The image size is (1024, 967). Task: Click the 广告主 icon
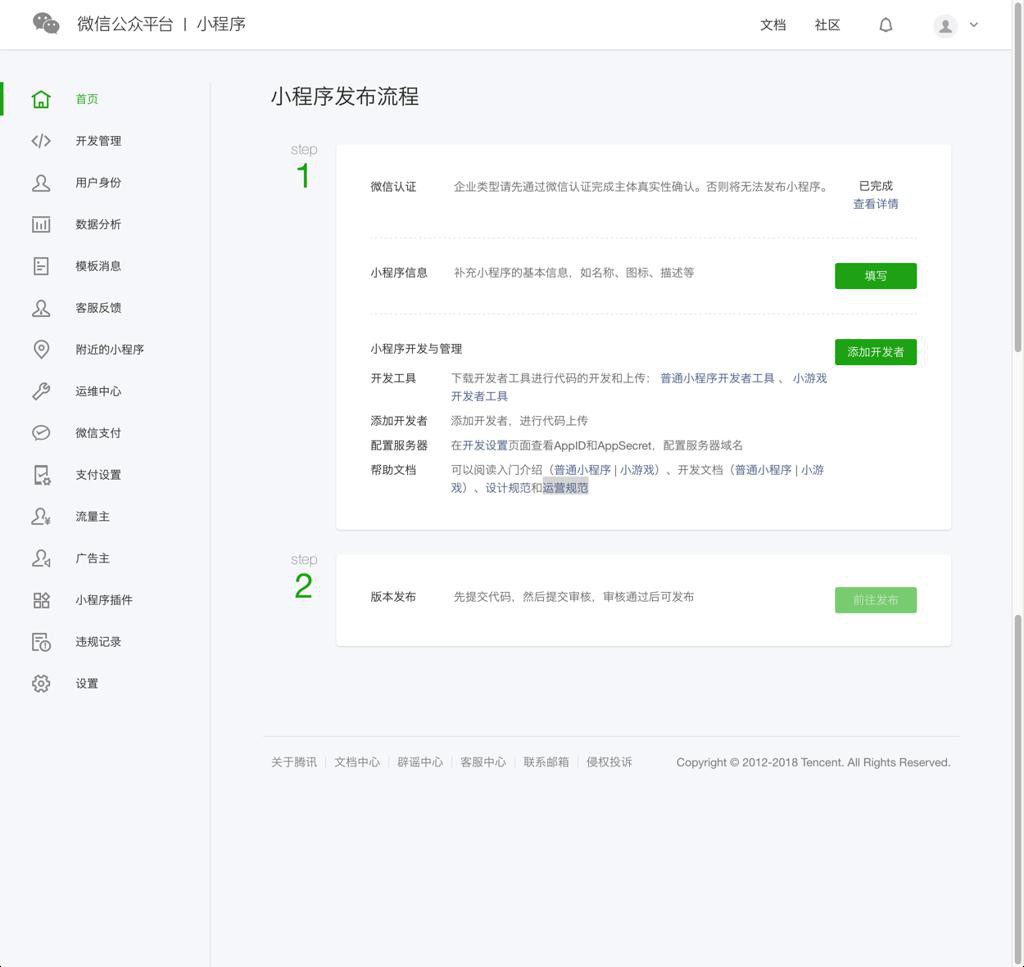41,558
